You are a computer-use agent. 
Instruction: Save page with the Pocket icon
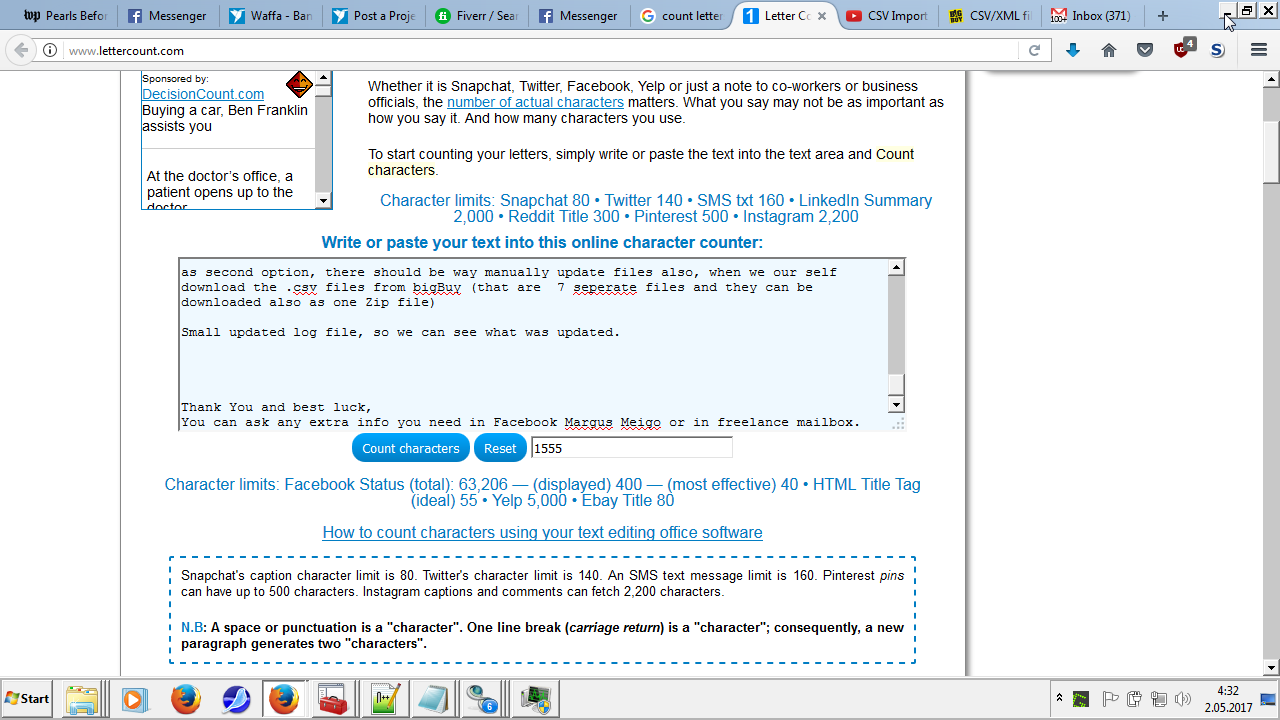click(1145, 50)
